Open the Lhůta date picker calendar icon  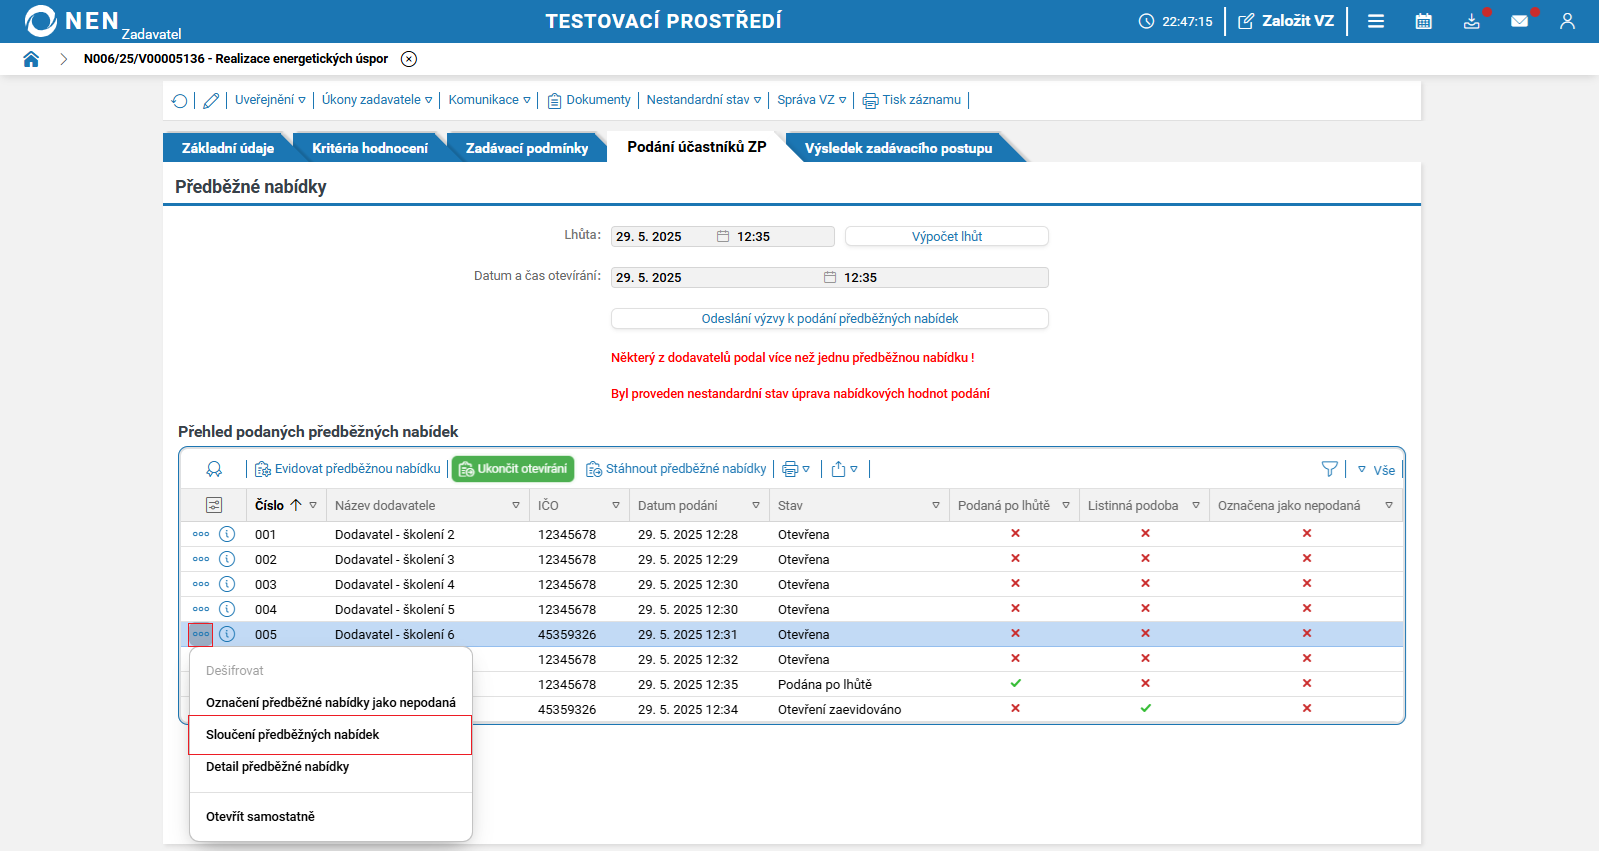tap(723, 237)
